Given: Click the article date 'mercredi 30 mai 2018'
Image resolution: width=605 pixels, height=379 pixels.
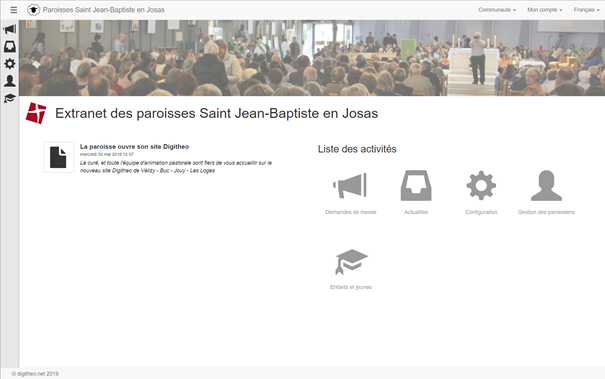Looking at the screenshot, I should click(106, 154).
